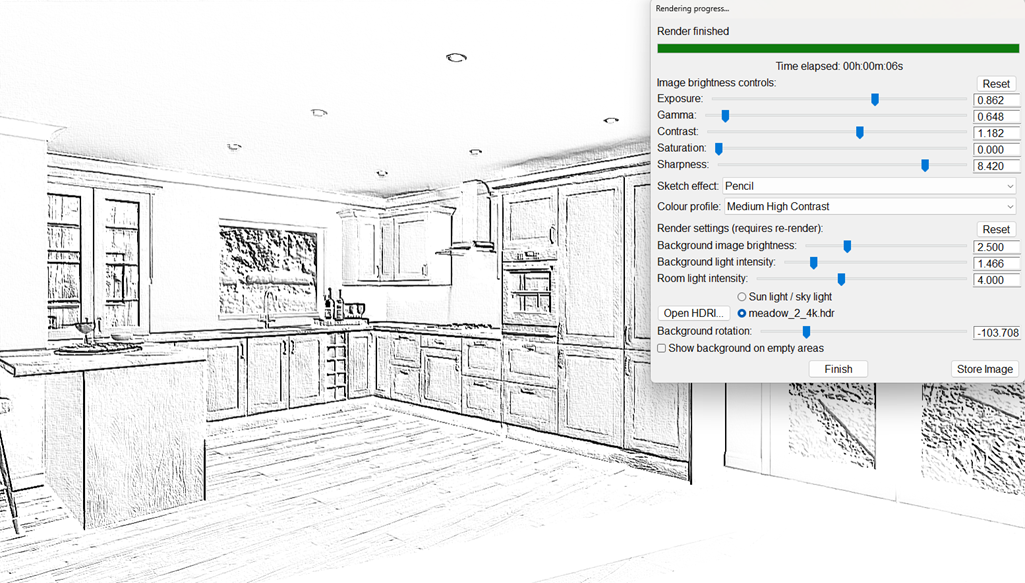
Task: Click the Background rotation value field
Action: tap(995, 333)
